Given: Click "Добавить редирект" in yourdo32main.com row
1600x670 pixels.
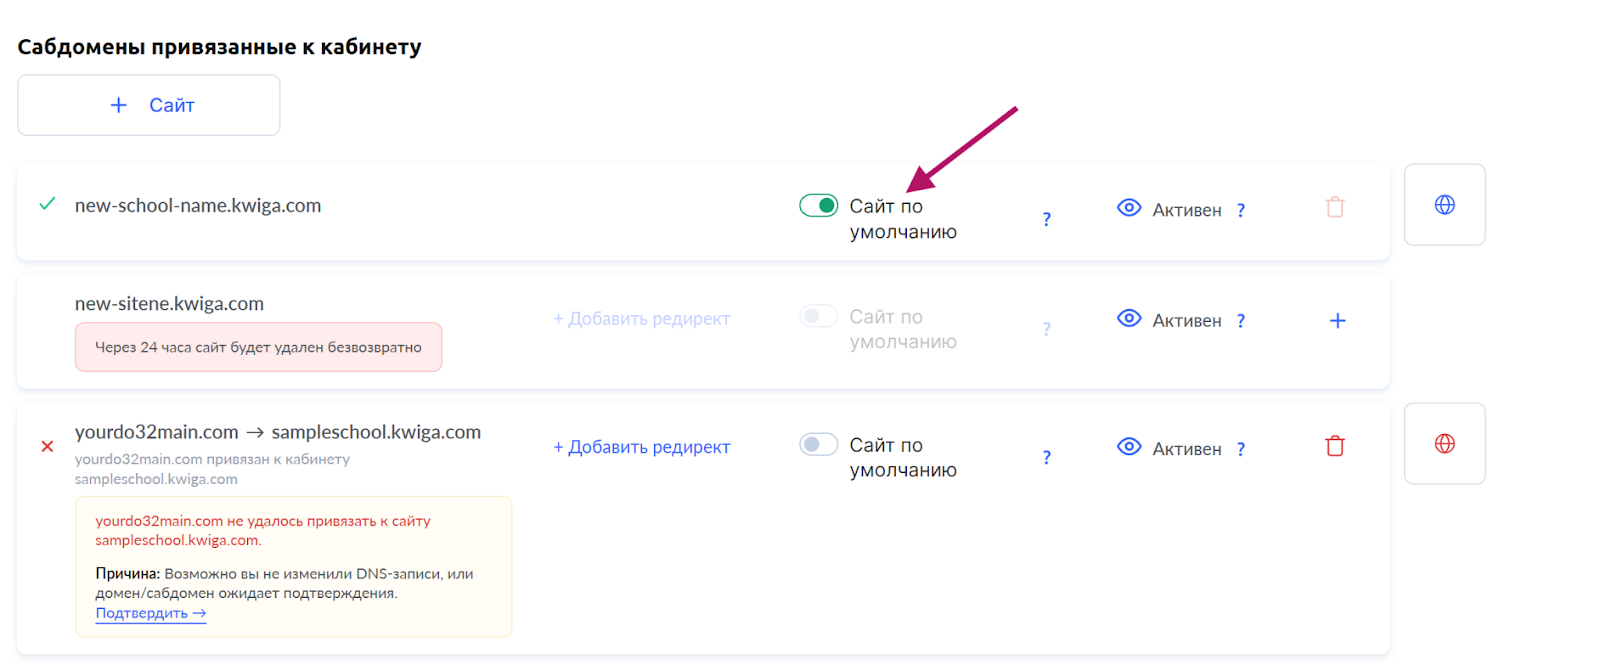Looking at the screenshot, I should 642,447.
